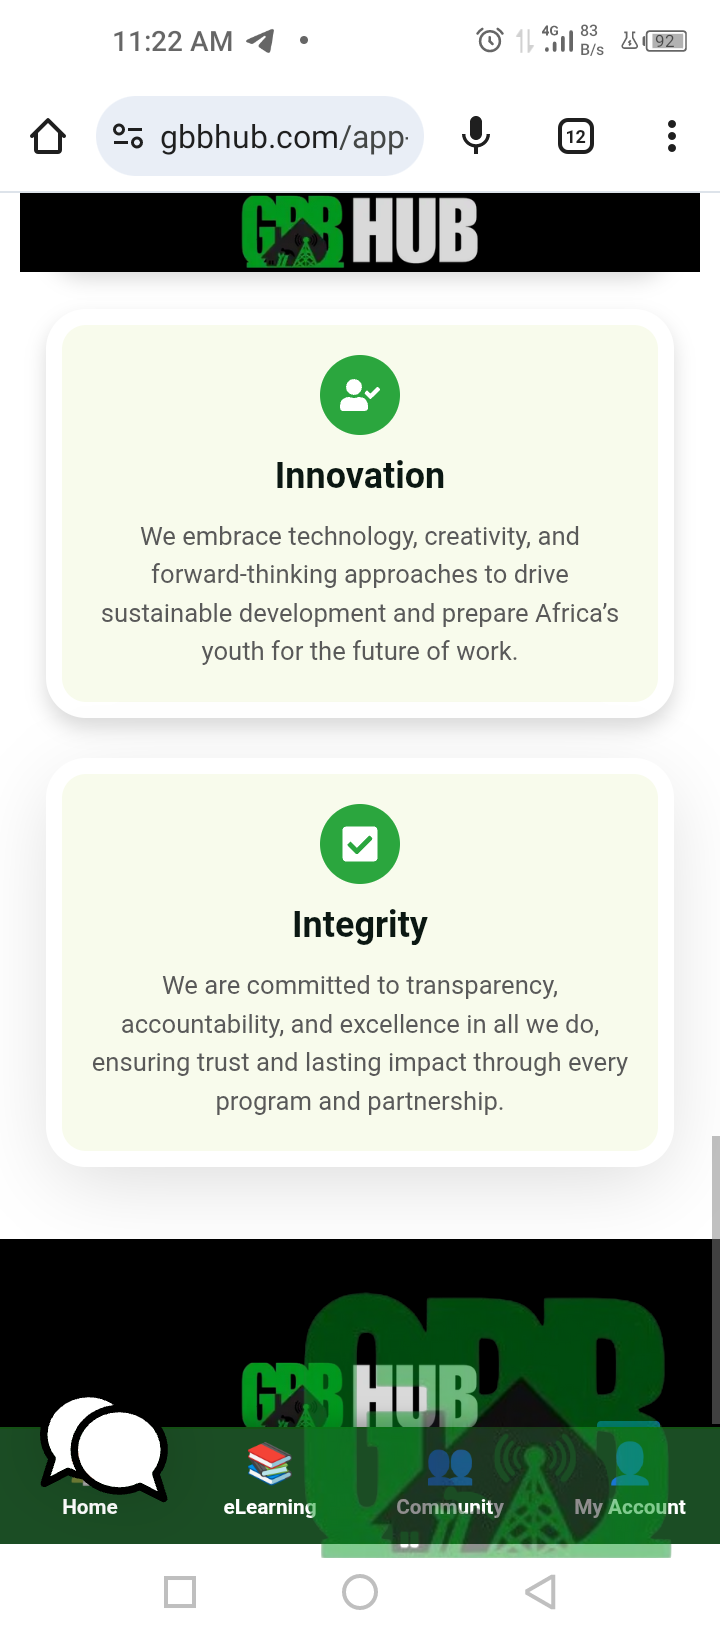Screen dimensions: 720x1640
Task: Click the page scrollbar on the right edge
Action: point(715,1280)
